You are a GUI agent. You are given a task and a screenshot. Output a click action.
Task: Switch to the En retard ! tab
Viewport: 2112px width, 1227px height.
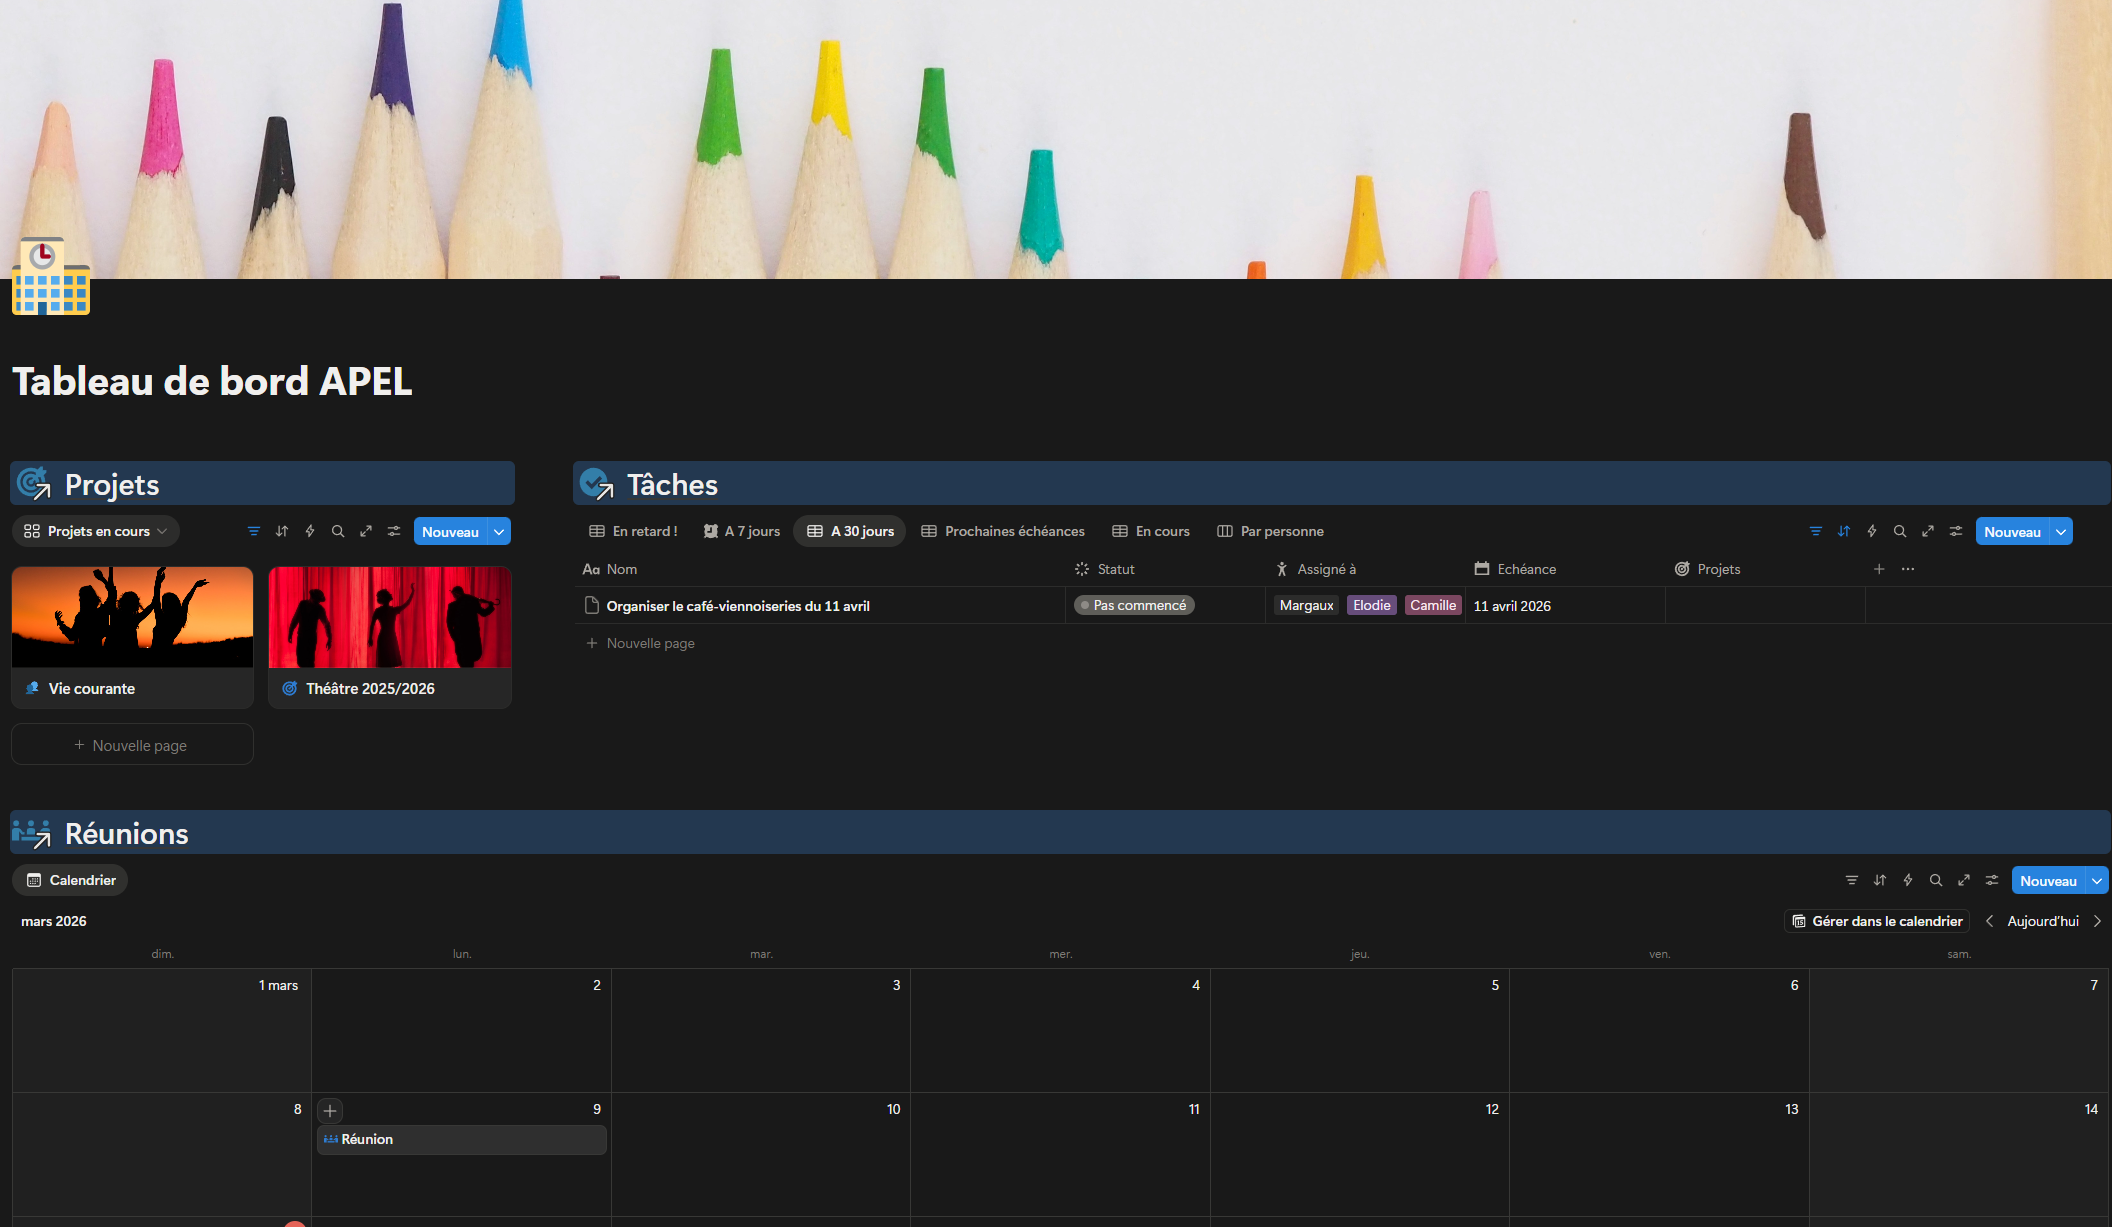634,531
